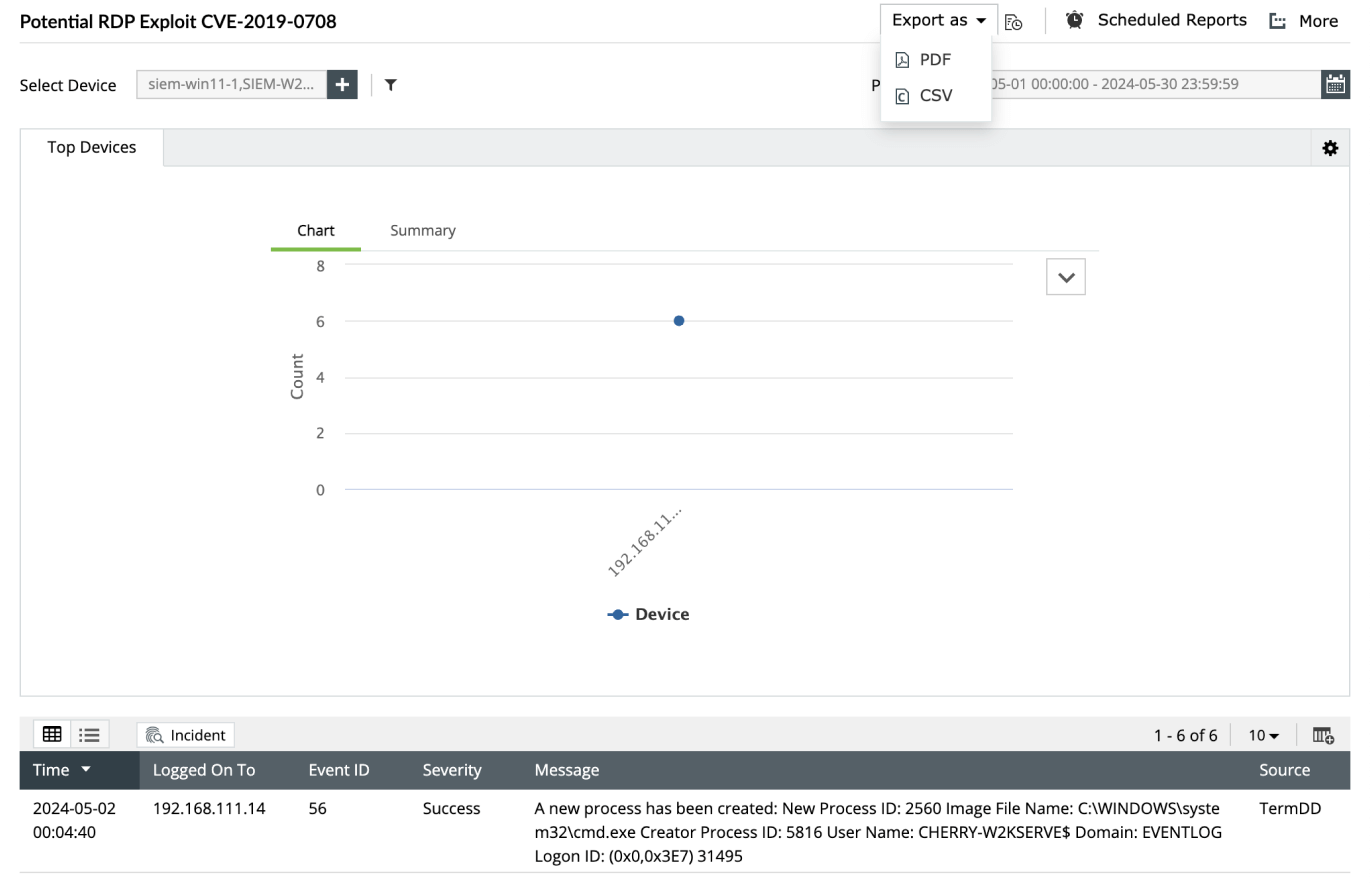Viewport: 1370px width, 885px height.
Task: Click the gear icon on Top Devices panel
Action: point(1331,147)
